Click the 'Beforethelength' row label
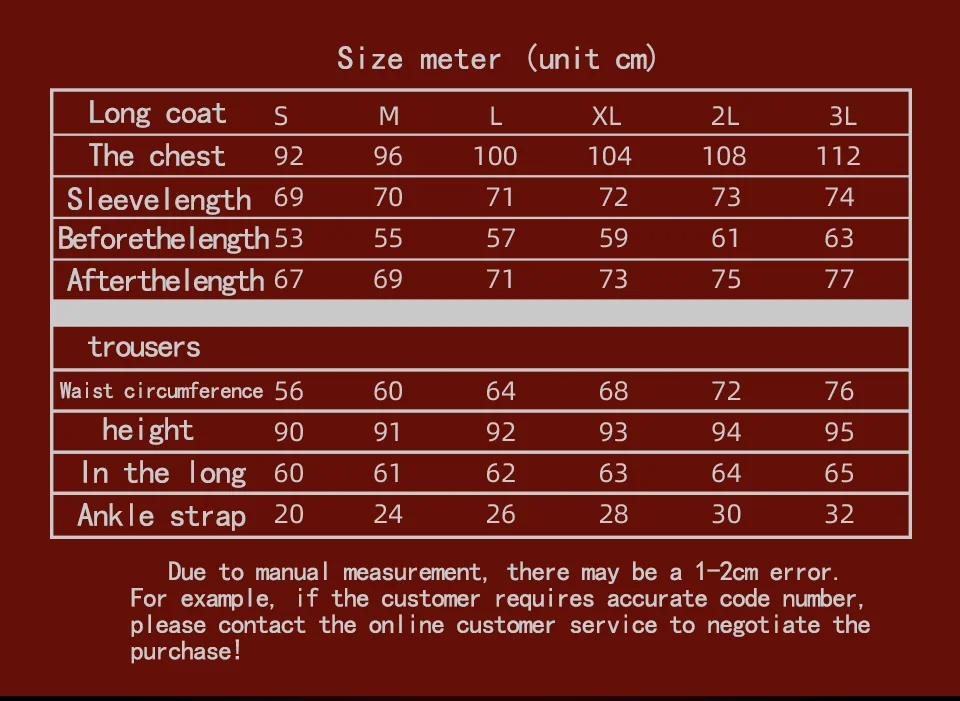Viewport: 960px width, 701px height. point(163,239)
